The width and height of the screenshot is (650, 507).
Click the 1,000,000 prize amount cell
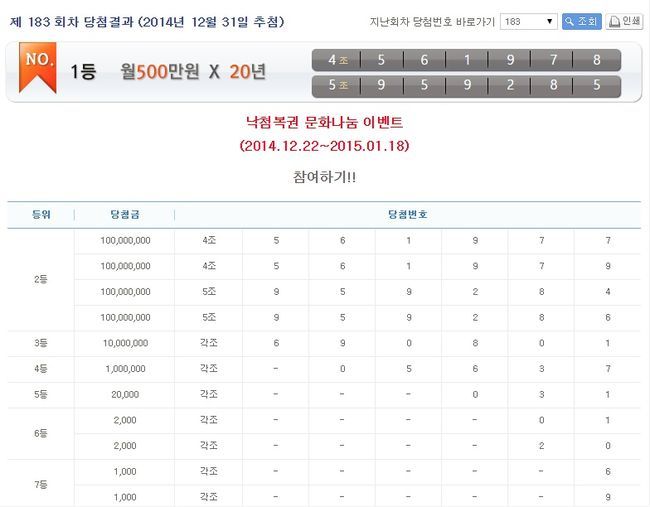pyautogui.click(x=125, y=369)
